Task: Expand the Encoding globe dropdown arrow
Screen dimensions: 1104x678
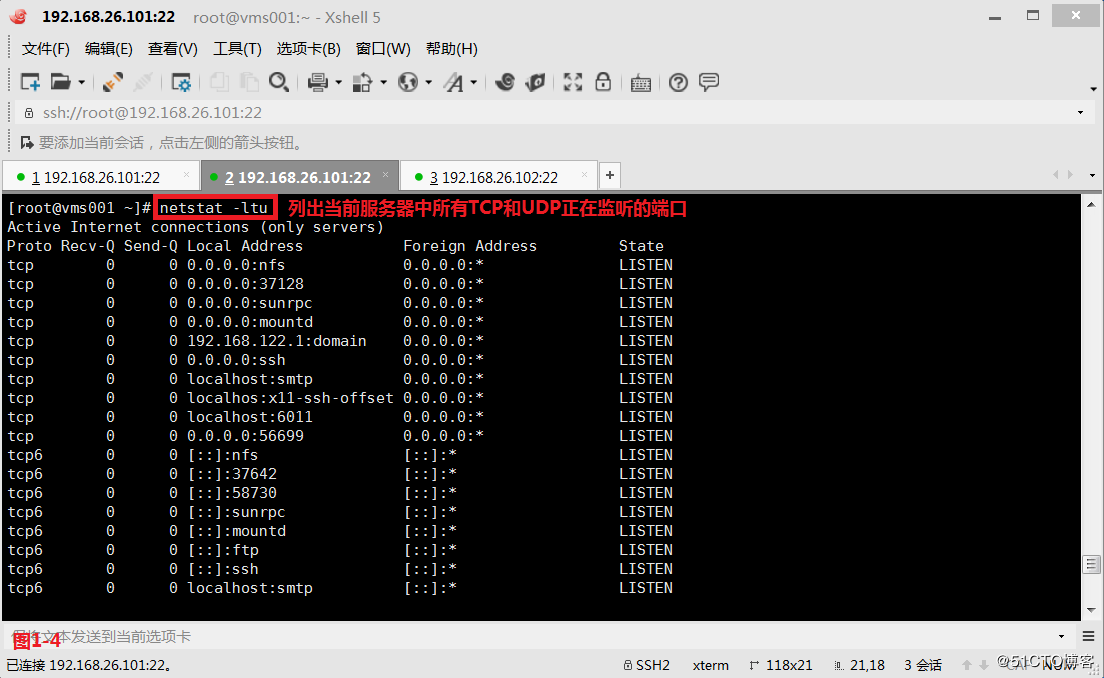Action: [428, 83]
